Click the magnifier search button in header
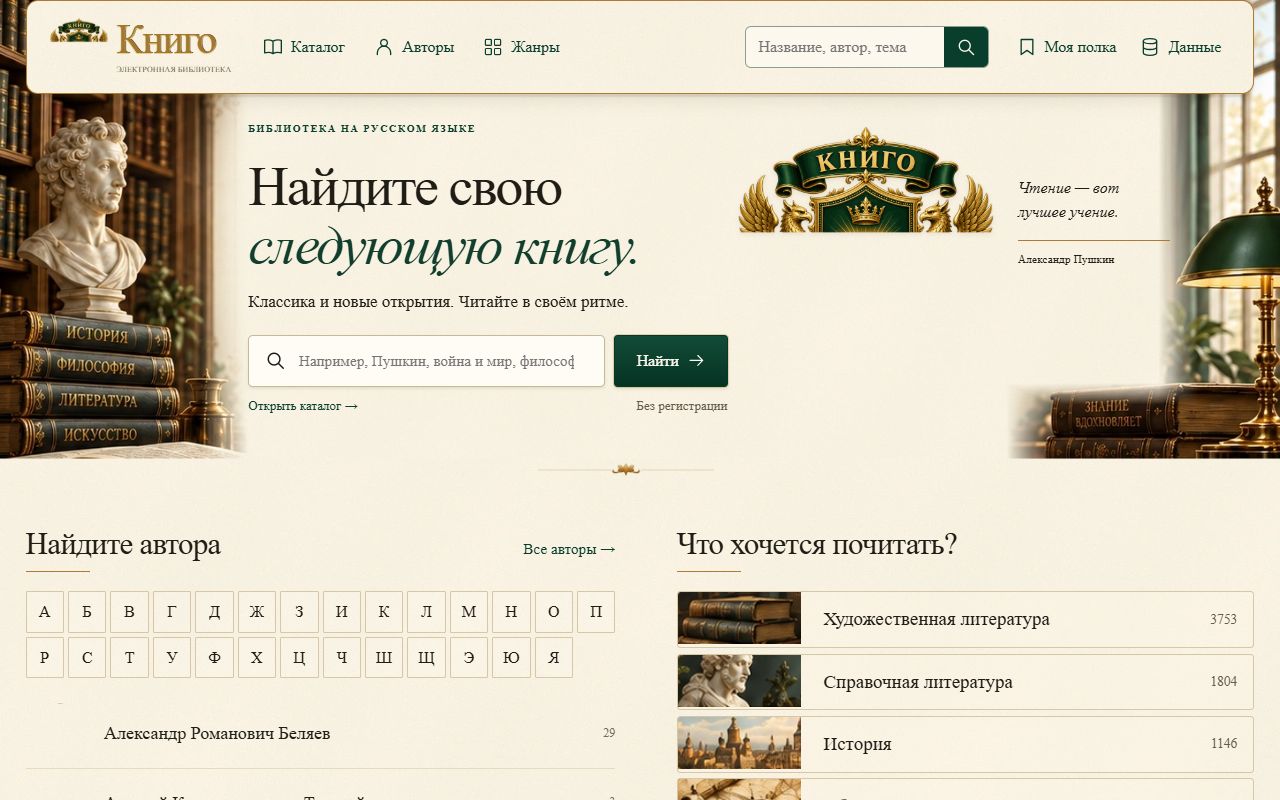The width and height of the screenshot is (1280, 800). (x=966, y=47)
